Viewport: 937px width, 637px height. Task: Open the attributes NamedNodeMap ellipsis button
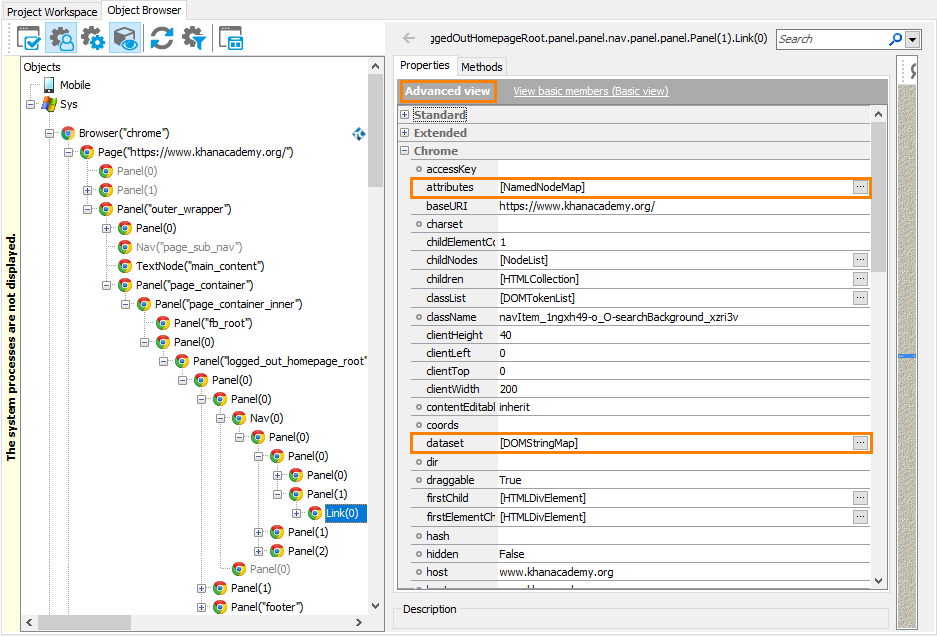[860, 186]
